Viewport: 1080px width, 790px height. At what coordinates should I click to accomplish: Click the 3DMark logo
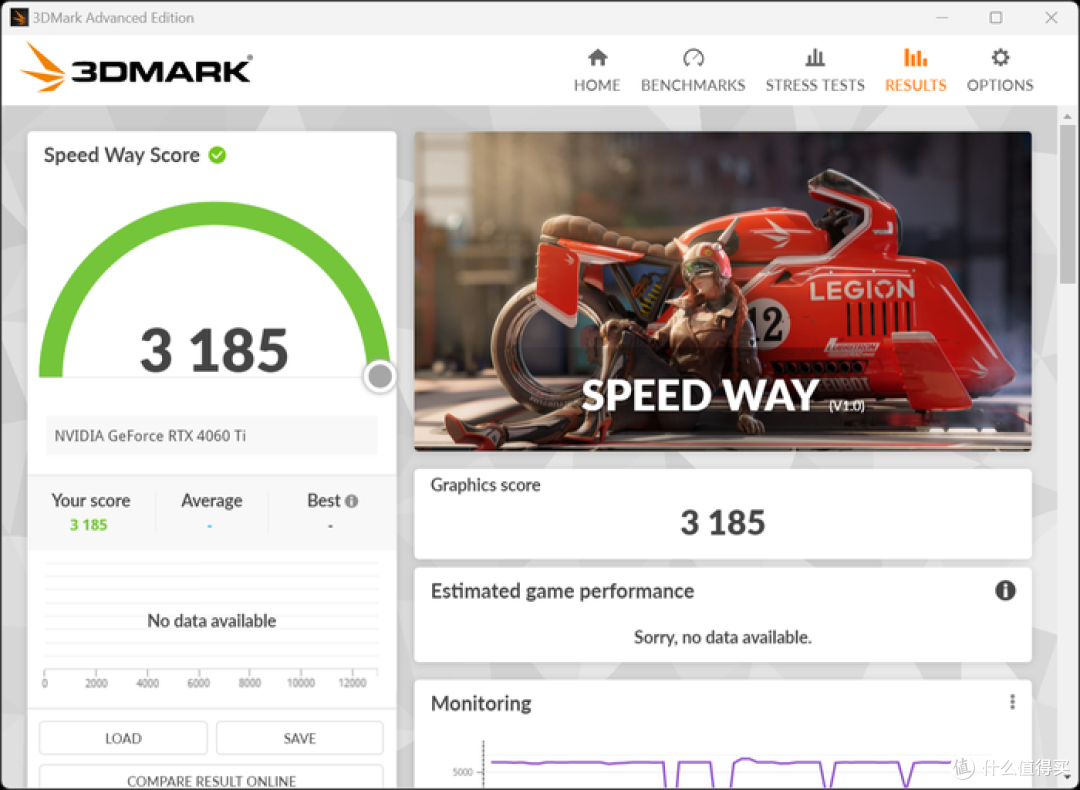136,67
